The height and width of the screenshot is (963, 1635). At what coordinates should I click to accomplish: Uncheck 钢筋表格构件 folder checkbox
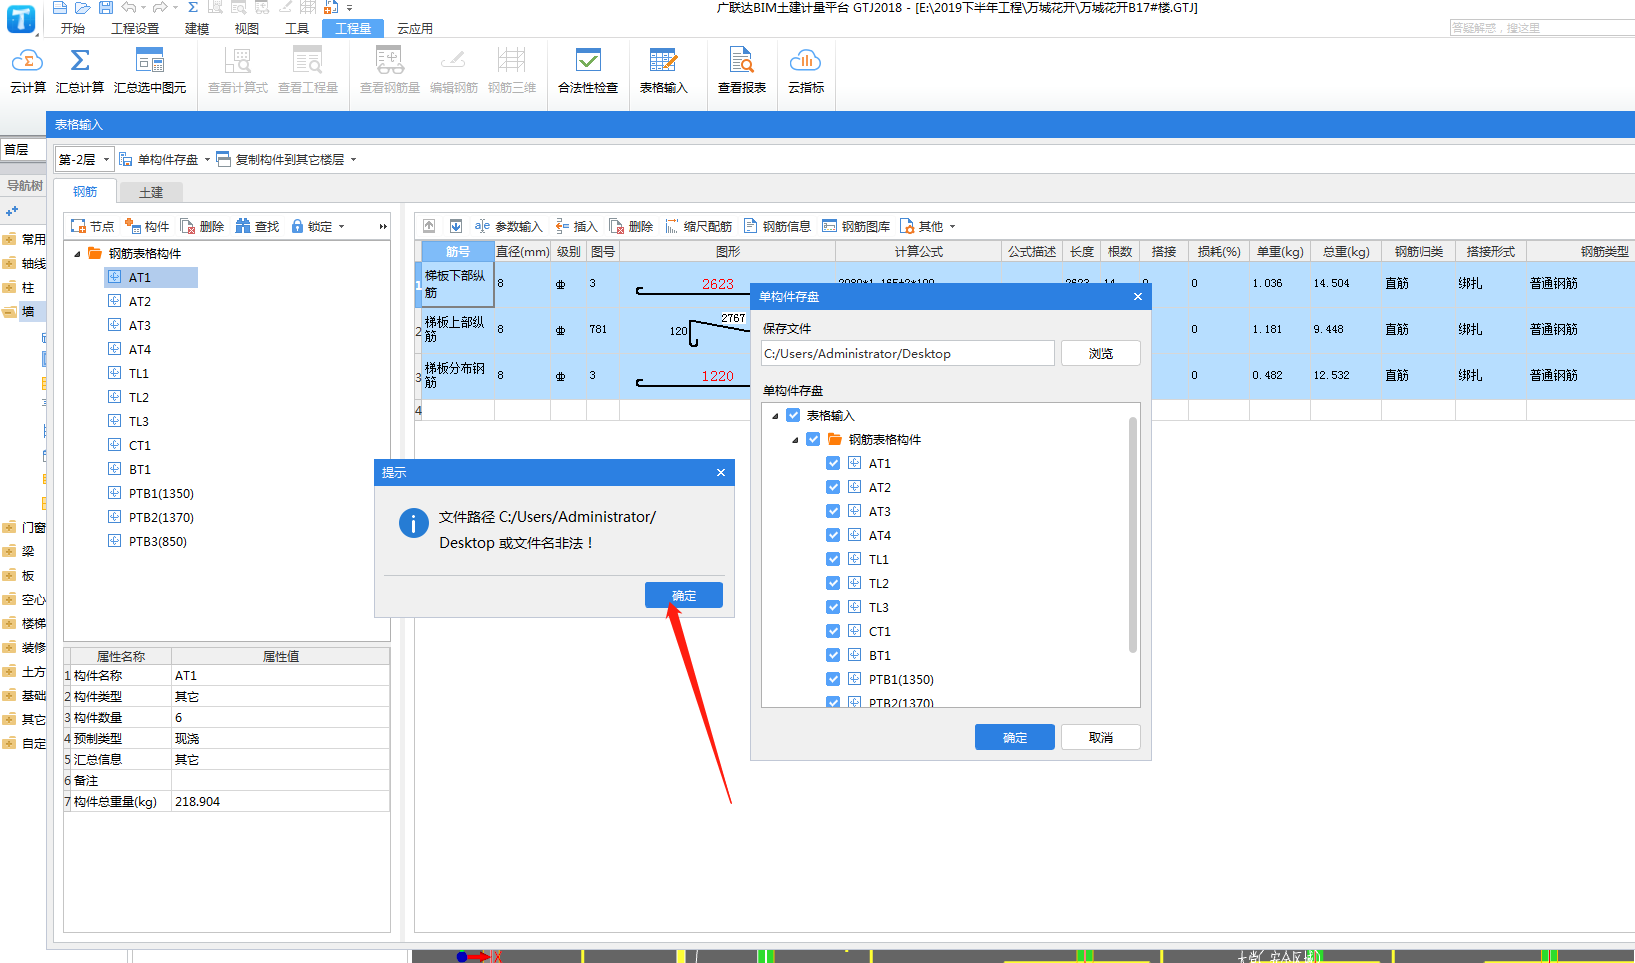pyautogui.click(x=813, y=439)
